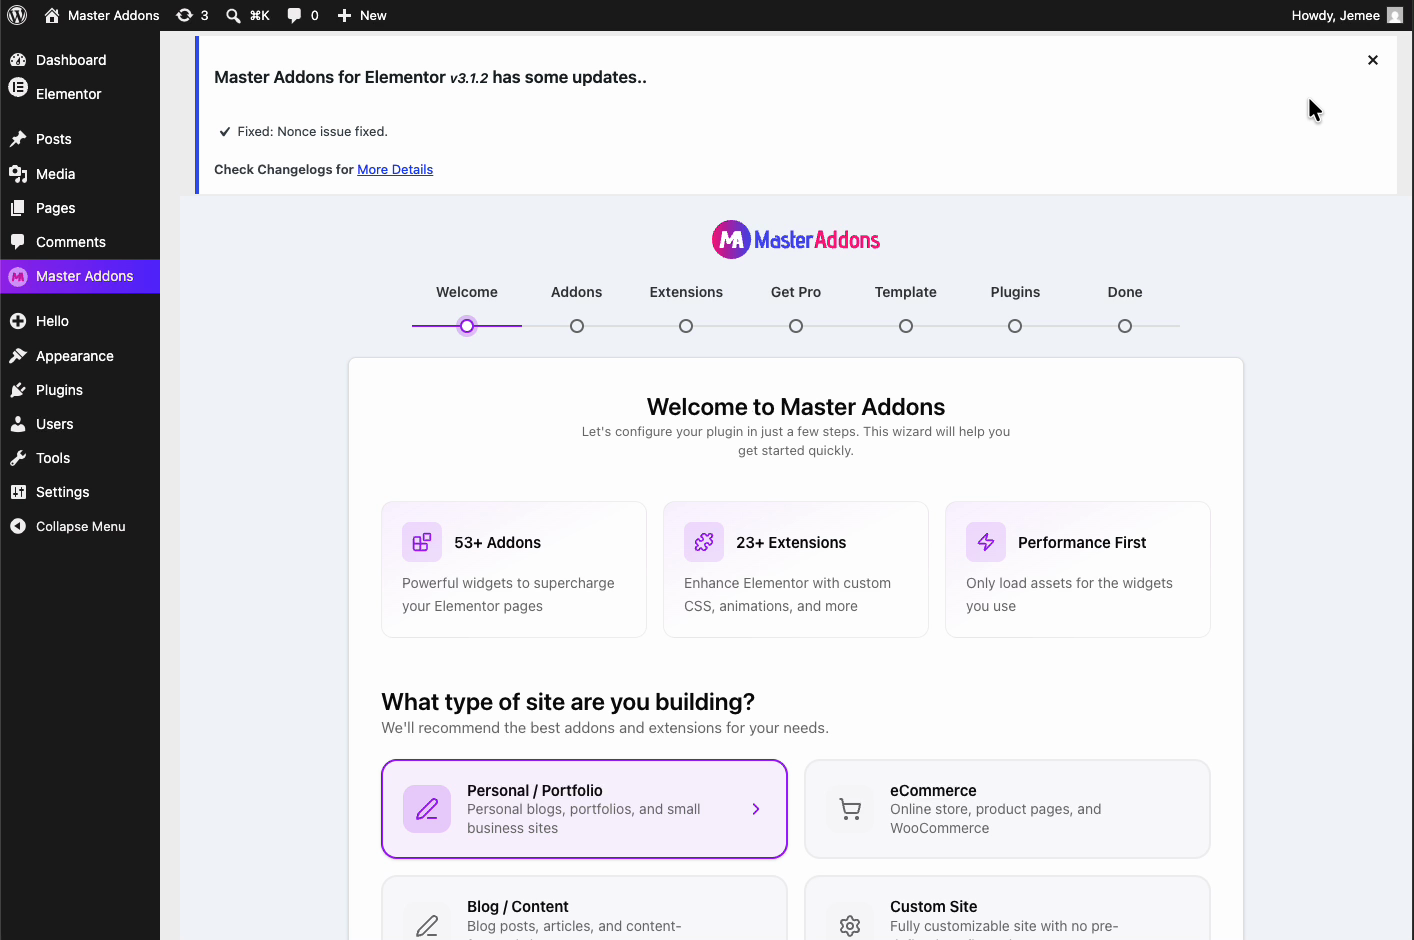1414x940 pixels.
Task: Open the WordPress logo menu
Action: point(17,15)
